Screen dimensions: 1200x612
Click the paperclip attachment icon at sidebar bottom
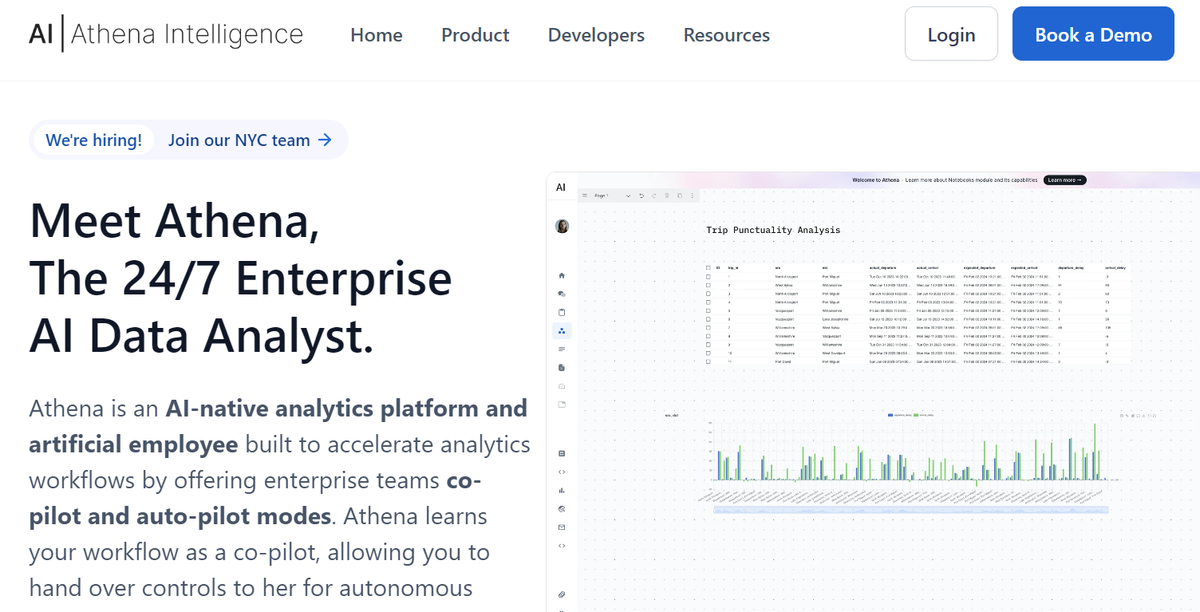coord(561,595)
